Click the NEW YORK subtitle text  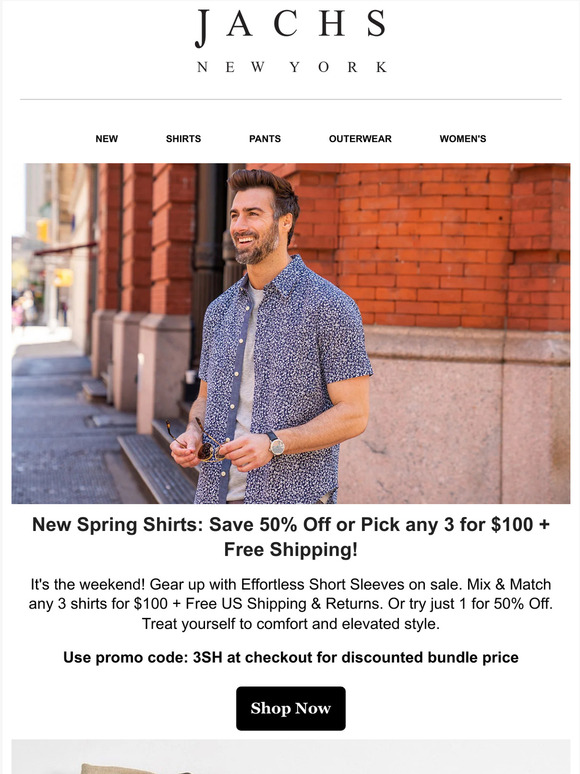click(x=291, y=67)
